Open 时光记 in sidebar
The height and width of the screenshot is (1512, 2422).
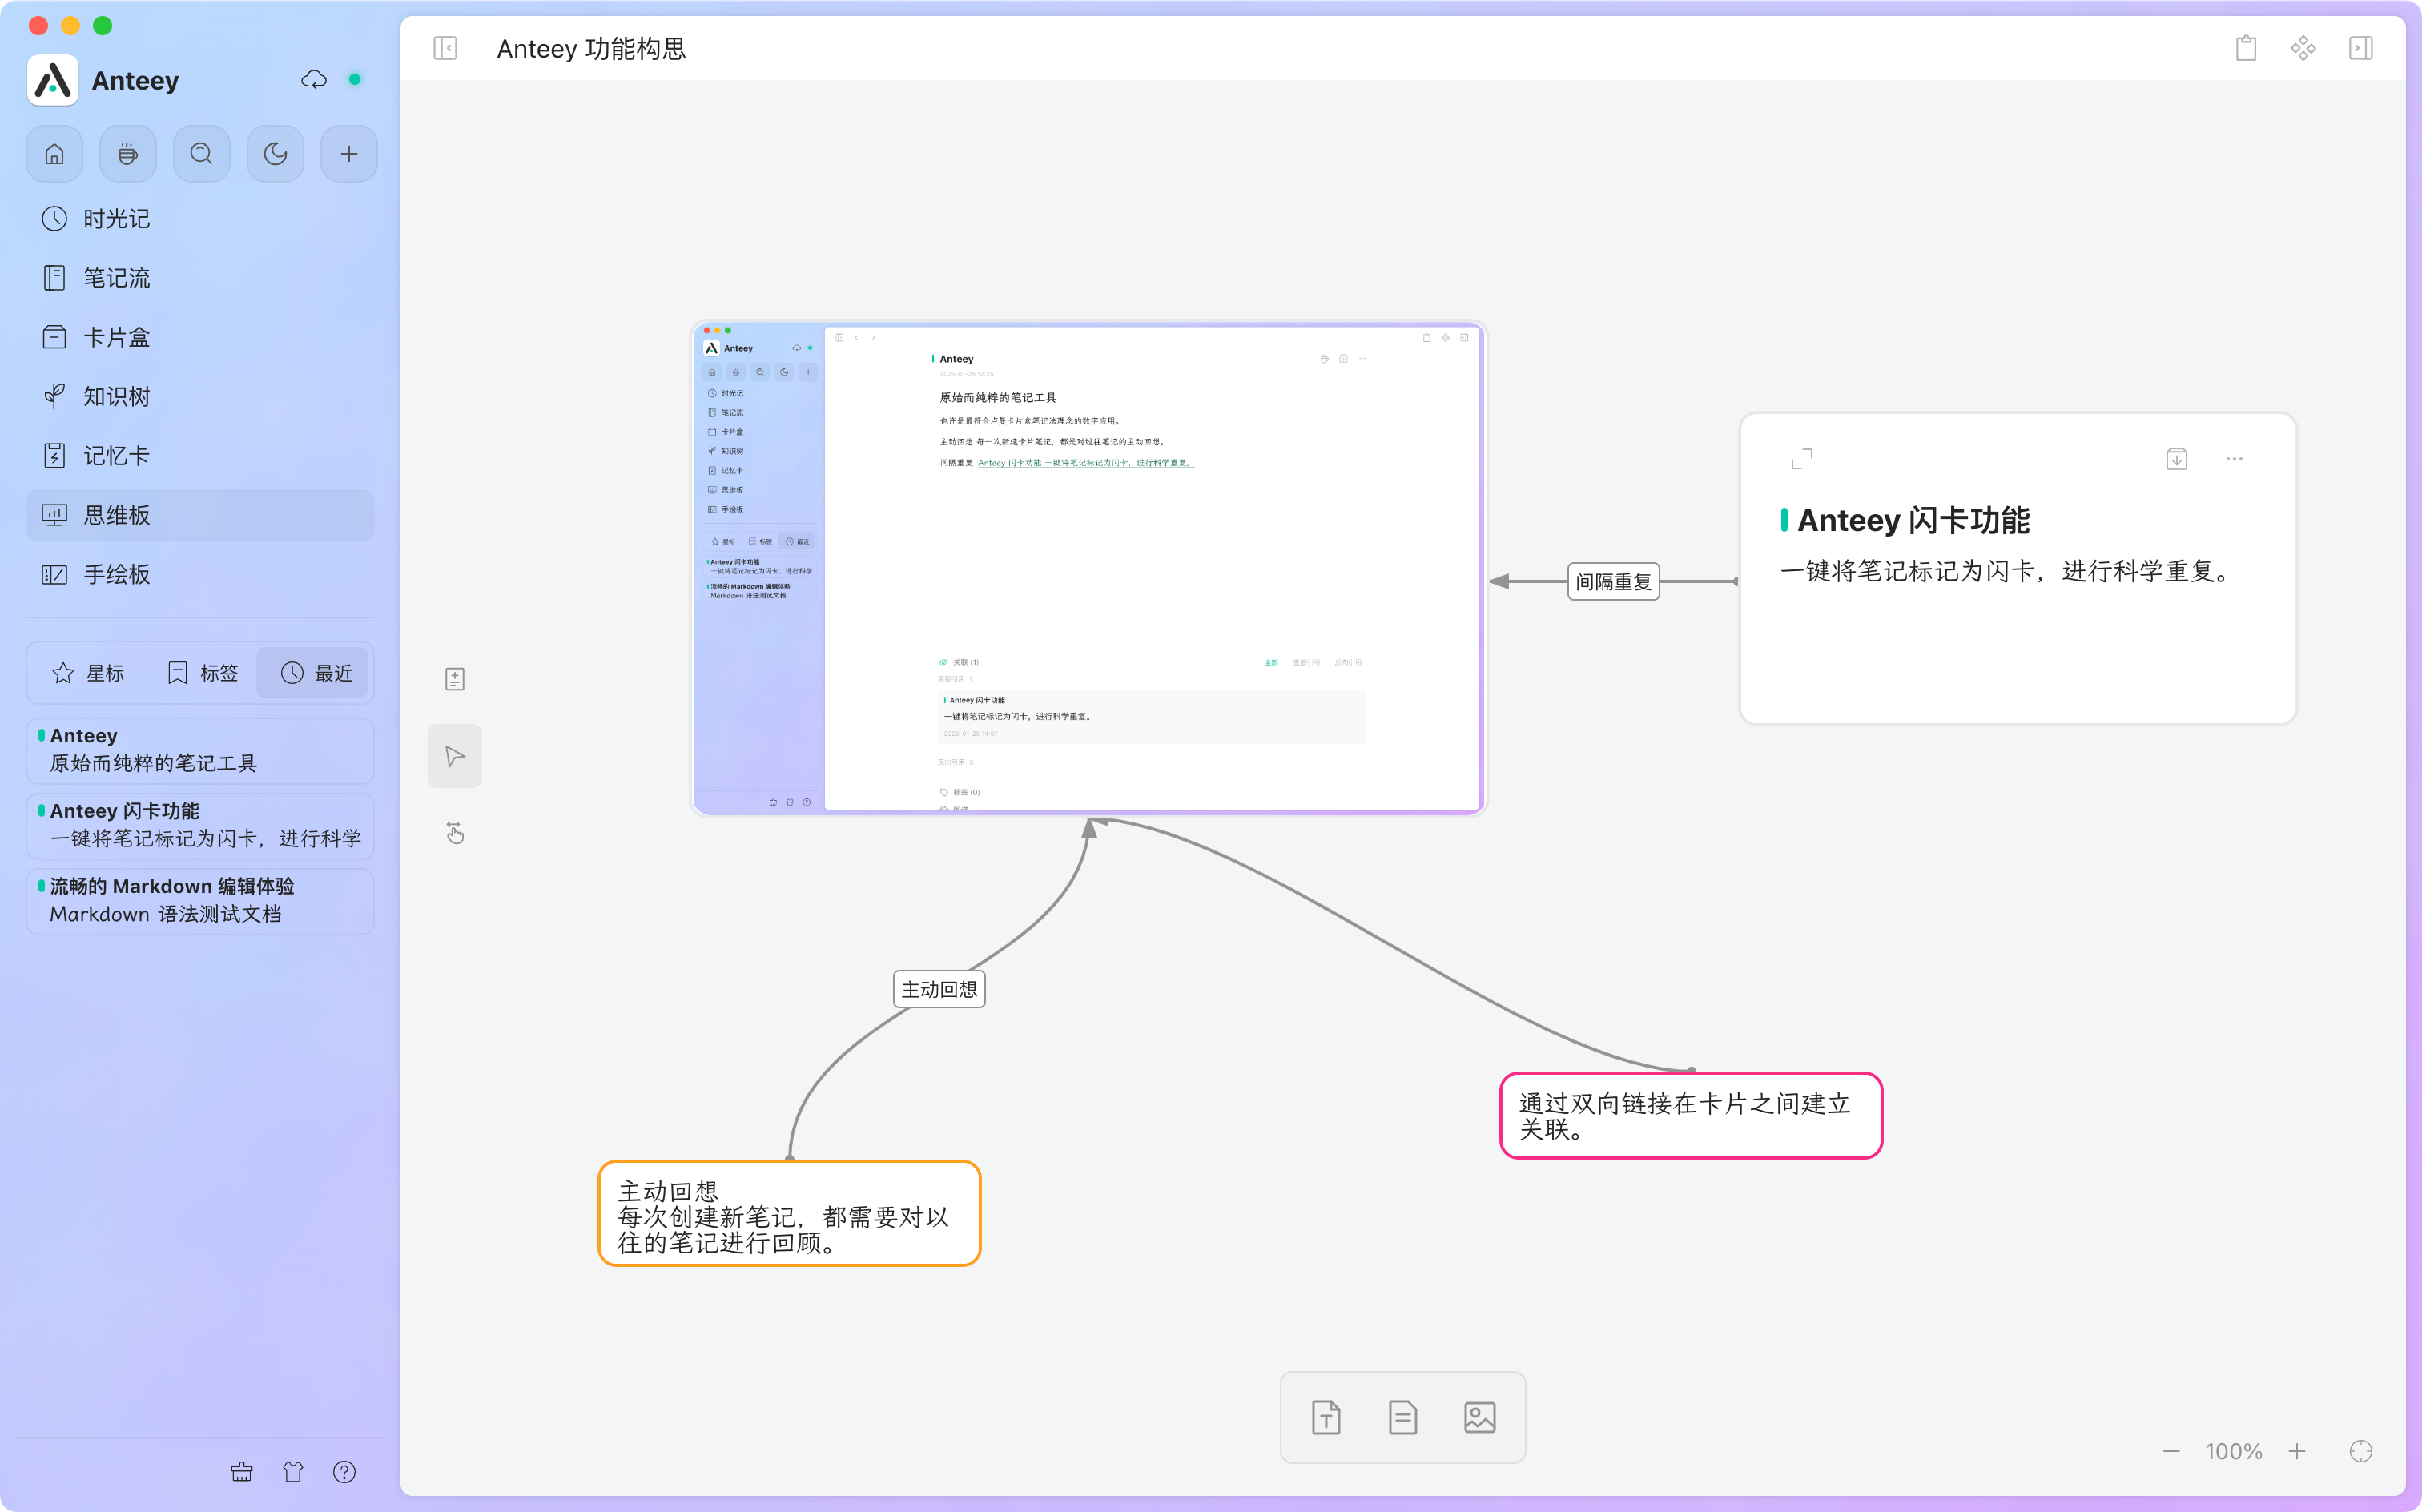[x=200, y=219]
